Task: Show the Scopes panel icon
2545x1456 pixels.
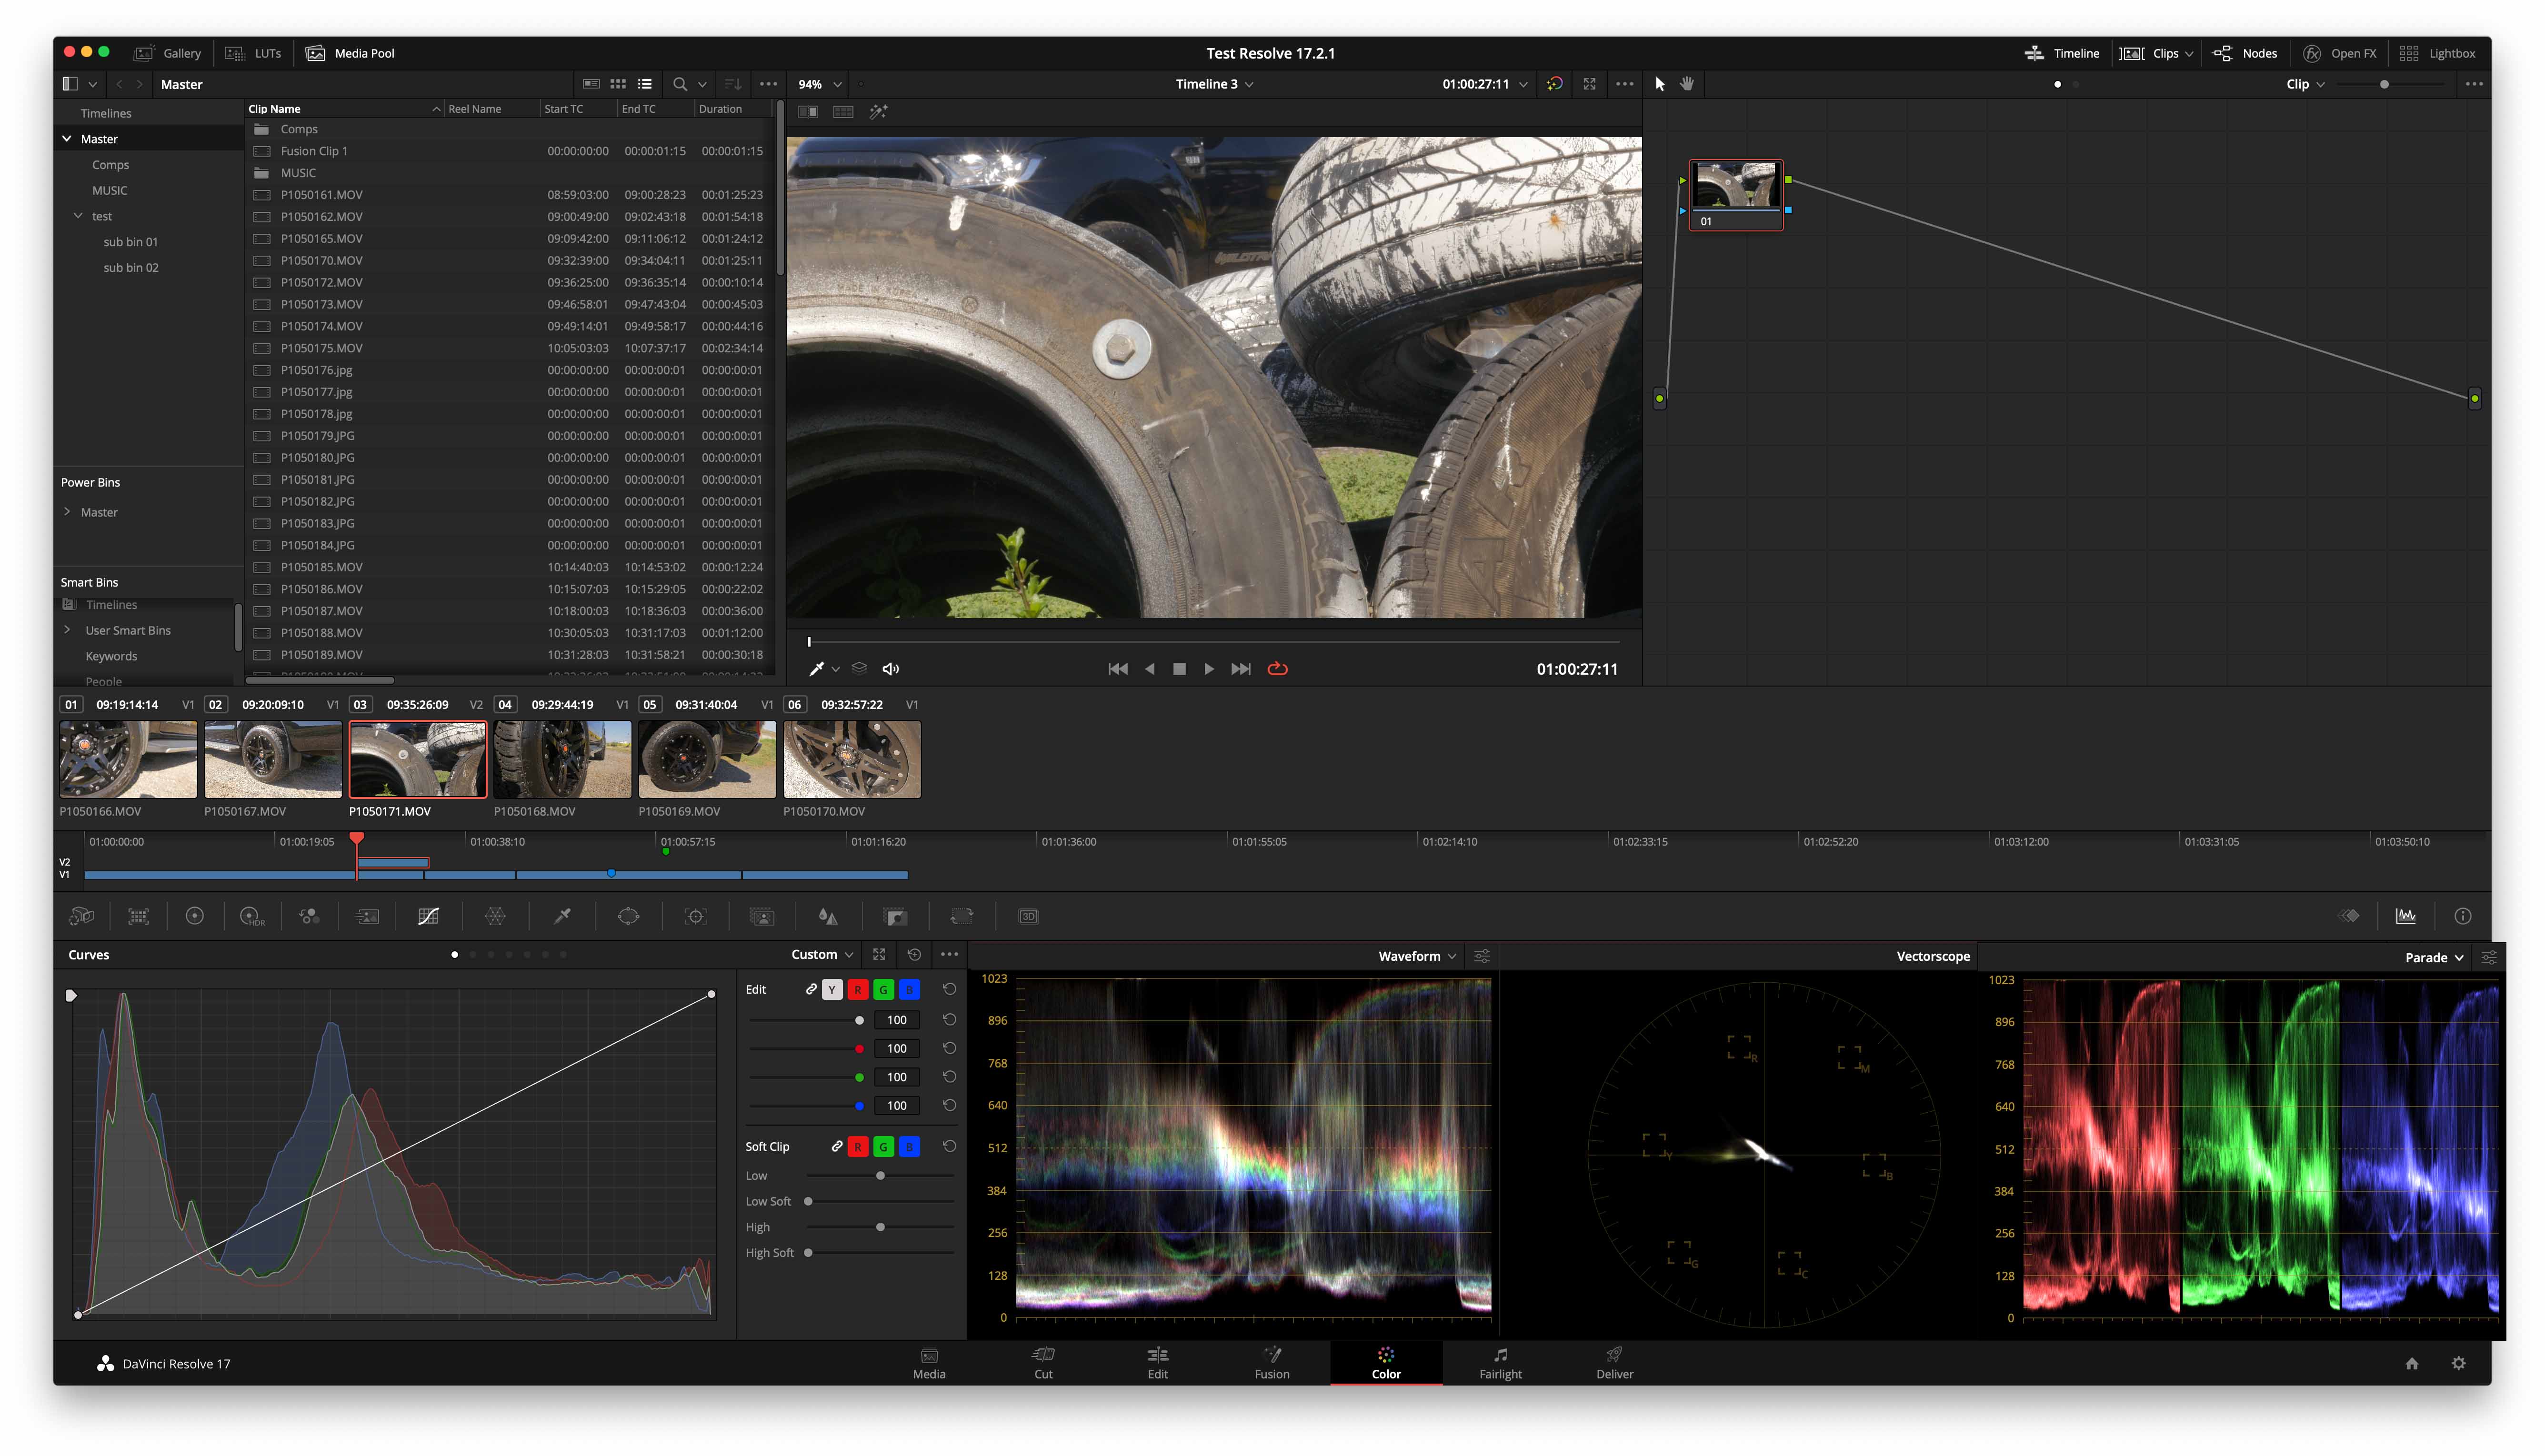Action: 2405,916
